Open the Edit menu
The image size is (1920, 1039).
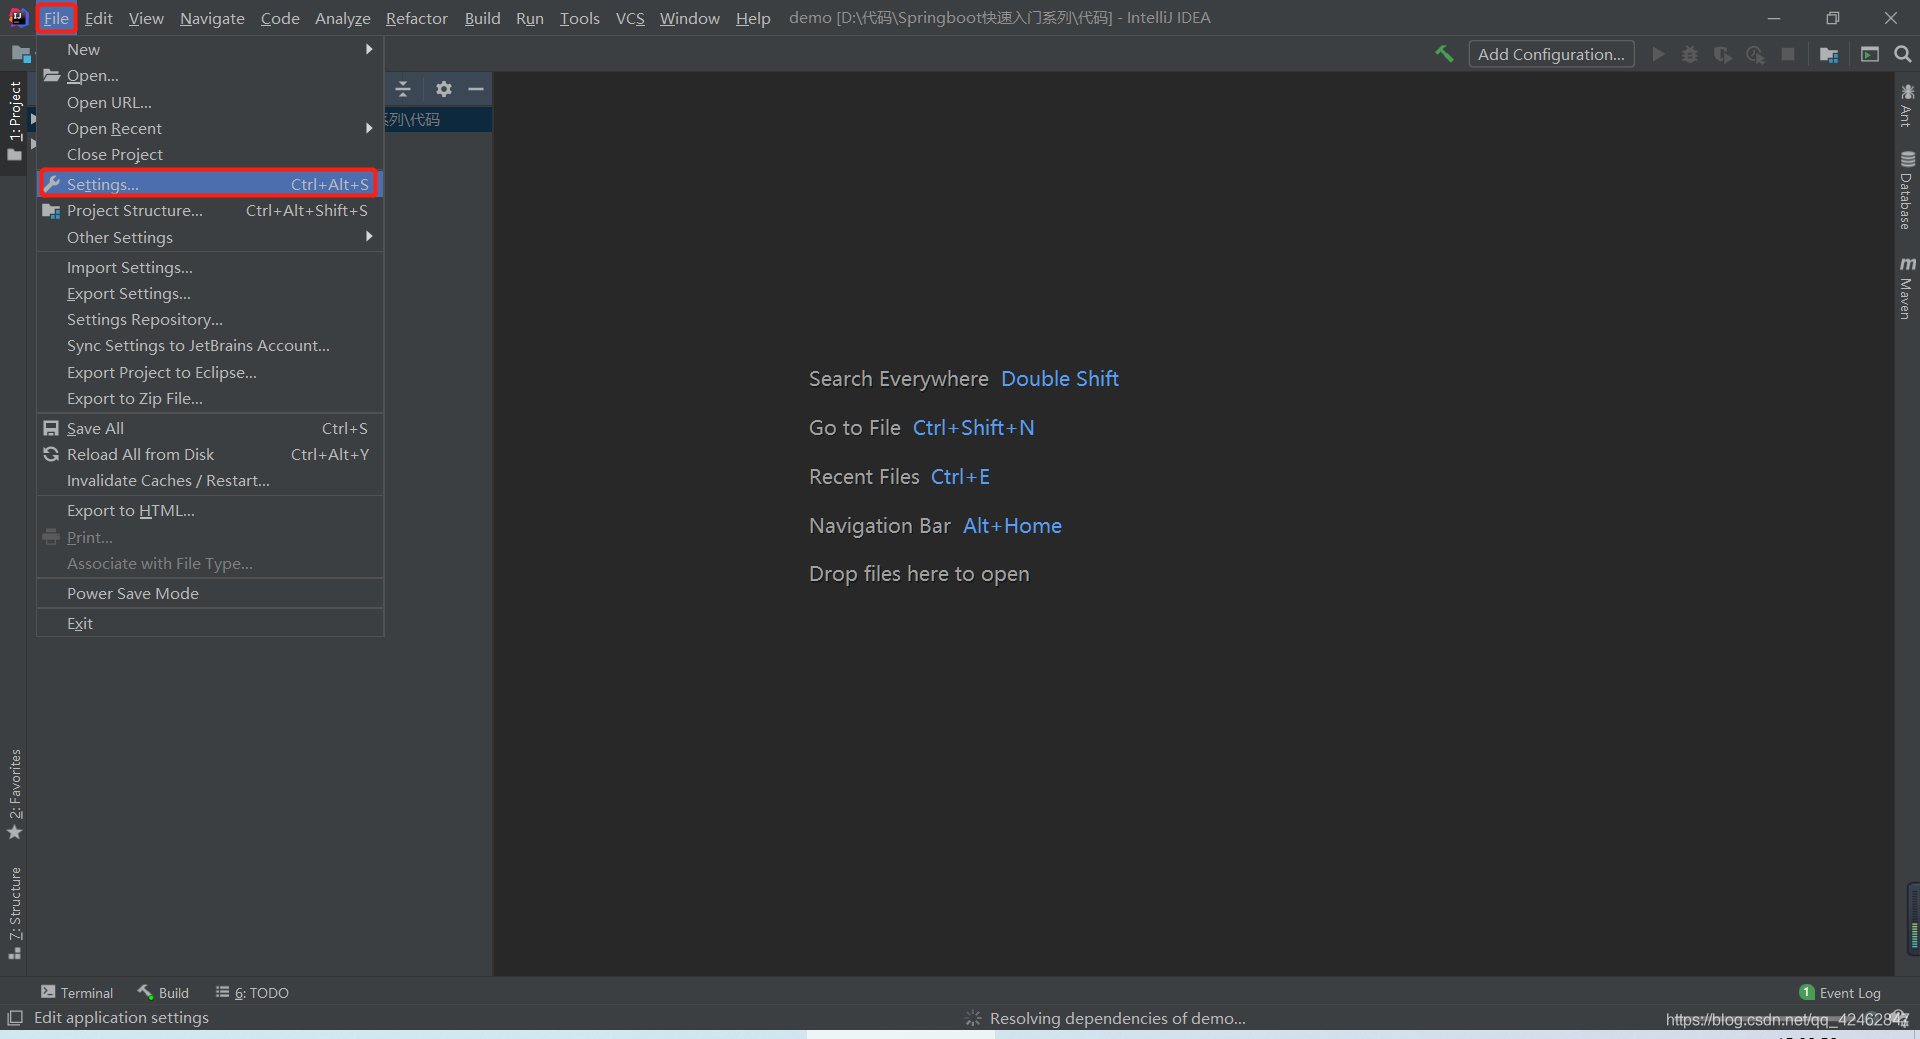click(98, 18)
